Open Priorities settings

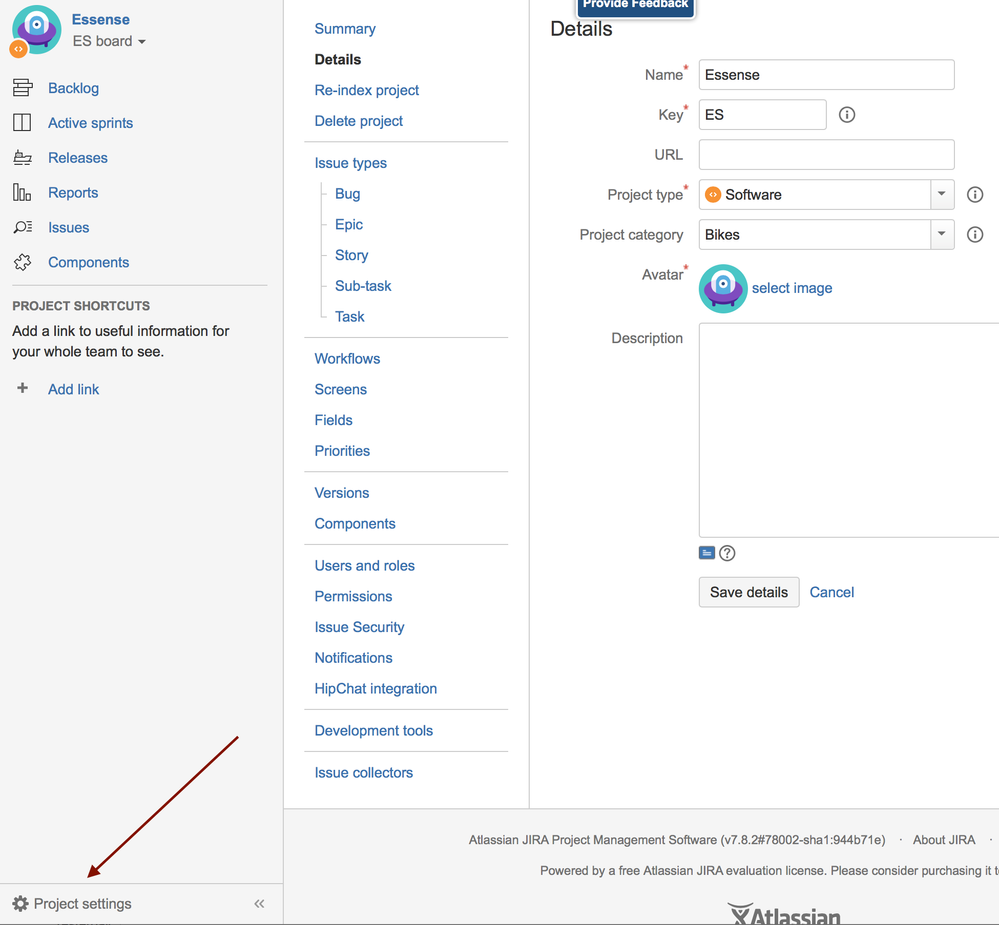(x=342, y=450)
